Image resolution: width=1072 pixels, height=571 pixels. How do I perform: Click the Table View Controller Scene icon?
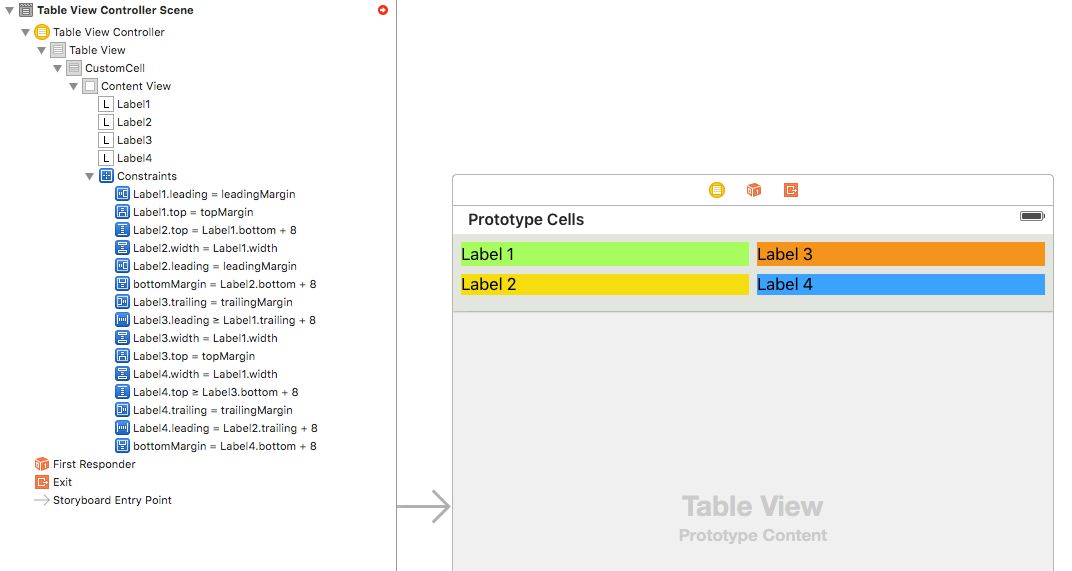pyautogui.click(x=26, y=10)
